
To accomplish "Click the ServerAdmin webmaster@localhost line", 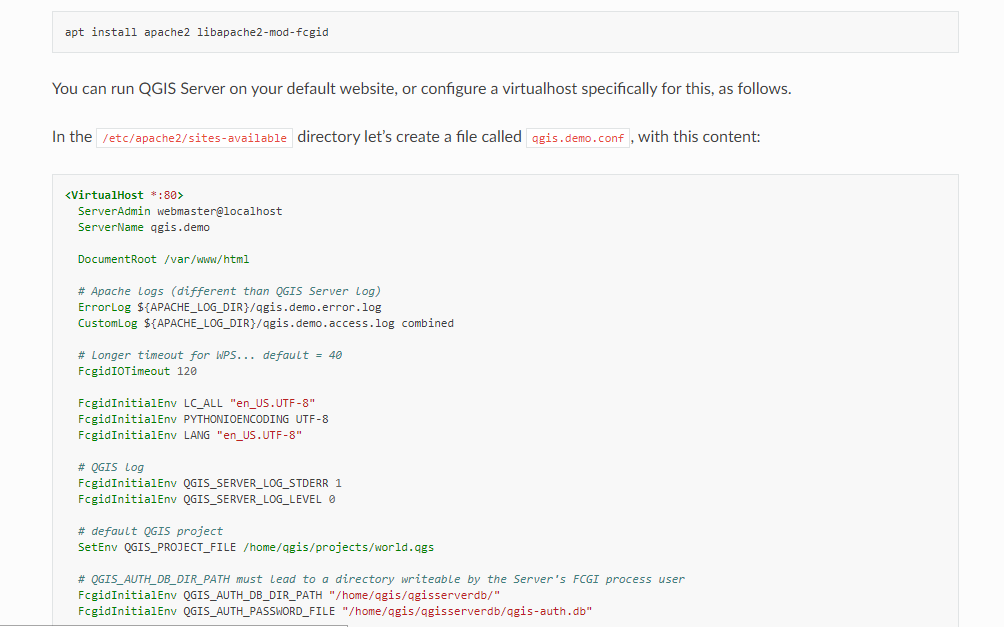I will point(180,211).
